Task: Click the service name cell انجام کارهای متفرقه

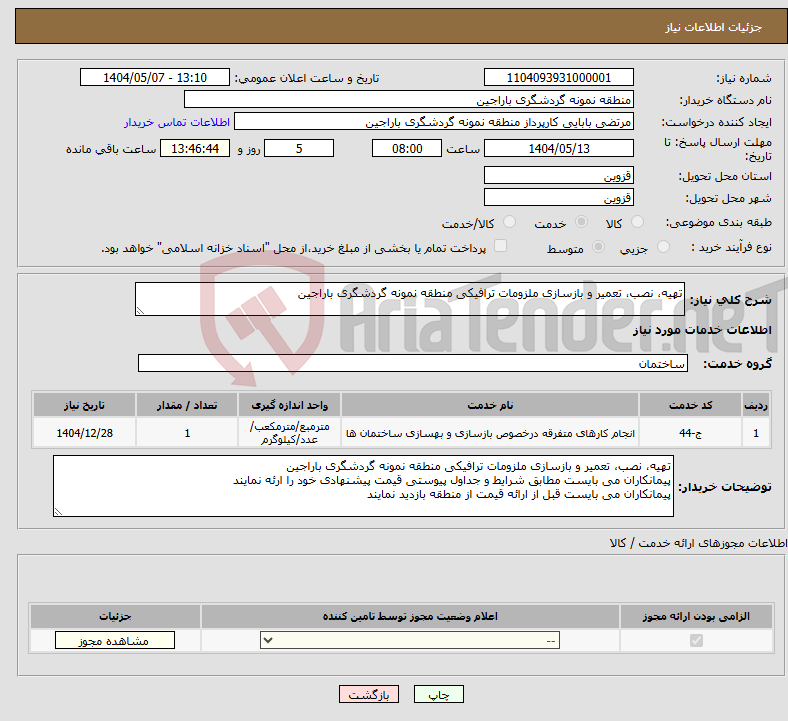Action: 490,433
